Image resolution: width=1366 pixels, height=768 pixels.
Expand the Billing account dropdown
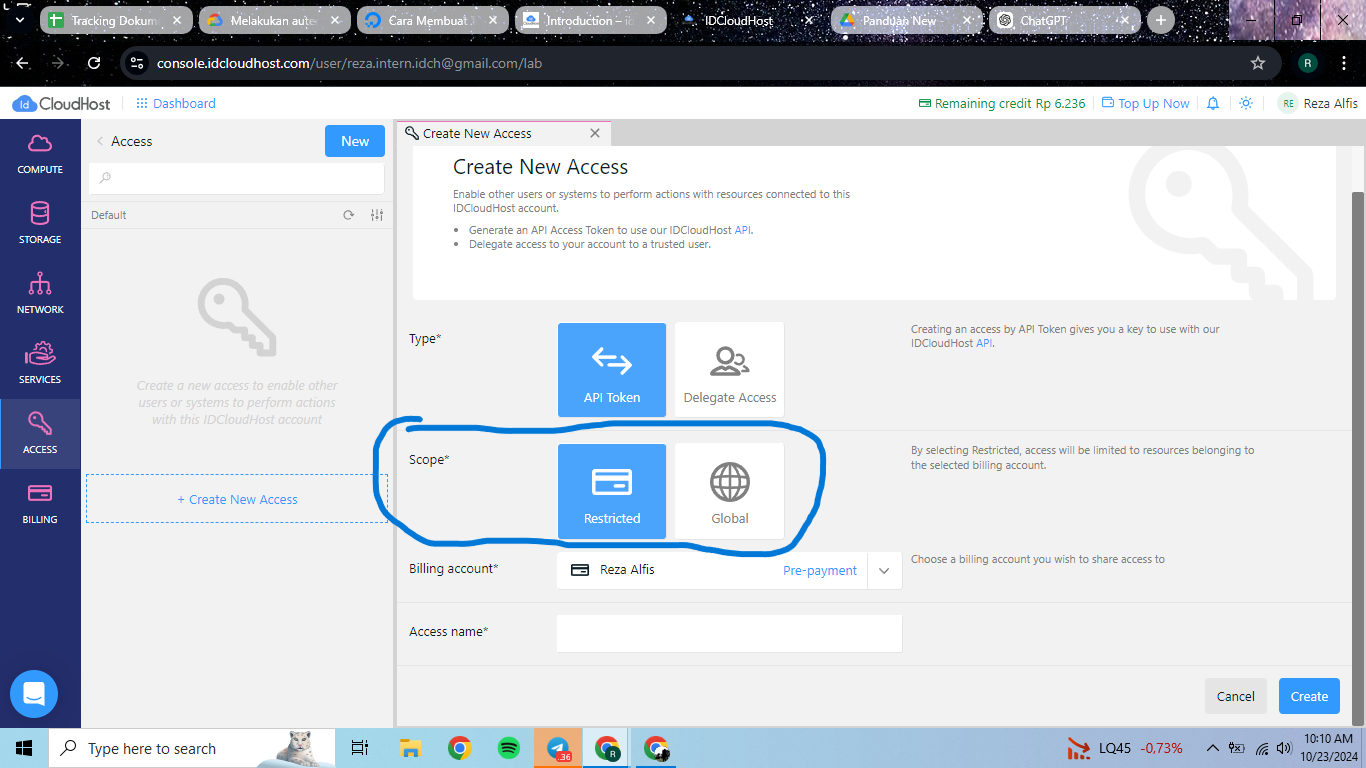(884, 570)
